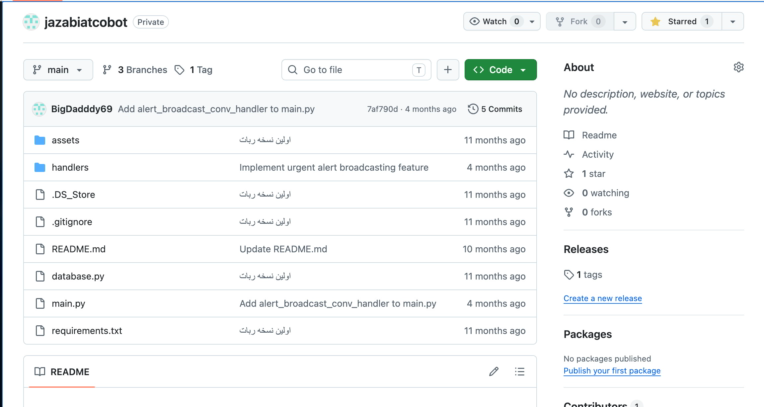Open the Releases heading link

tap(586, 249)
